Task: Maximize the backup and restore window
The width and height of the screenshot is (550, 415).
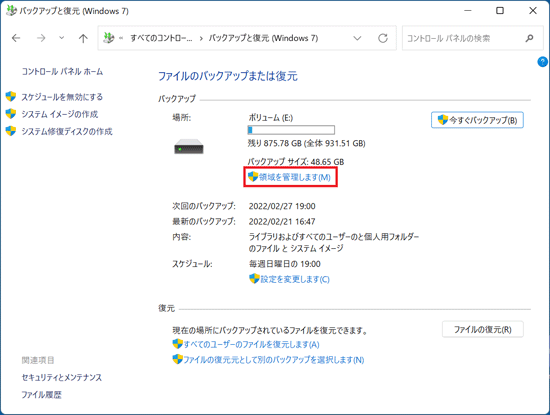Action: coord(500,11)
